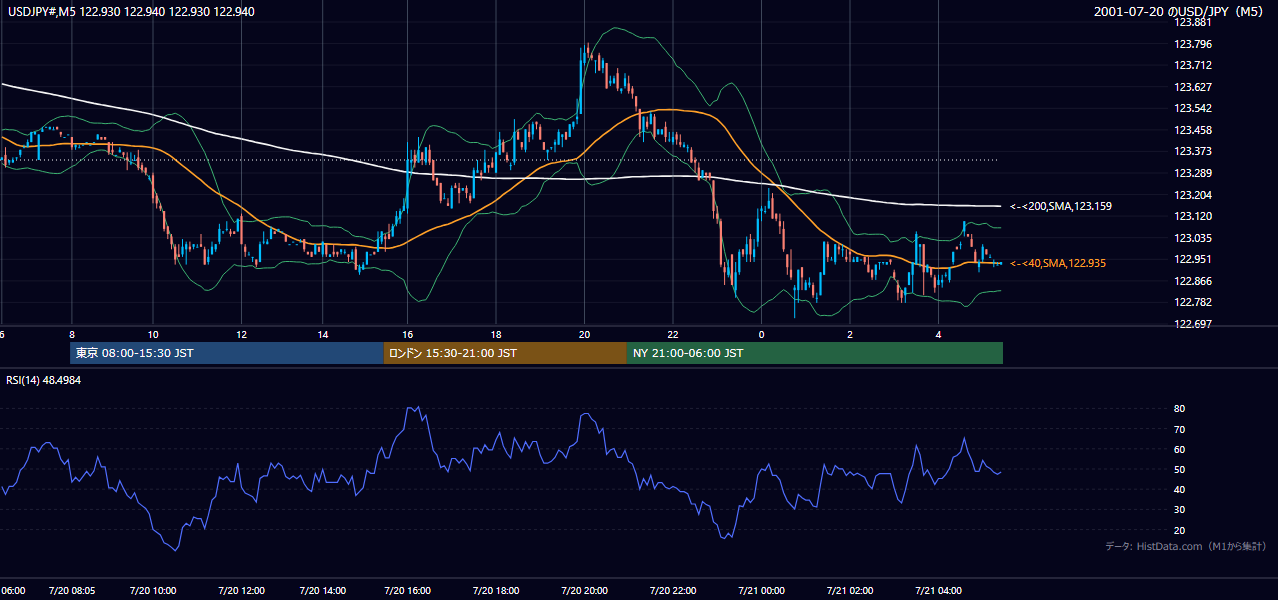This screenshot has width=1278, height=600.
Task: Click the 7/21 00:00 time axis label
Action: pyautogui.click(x=762, y=591)
